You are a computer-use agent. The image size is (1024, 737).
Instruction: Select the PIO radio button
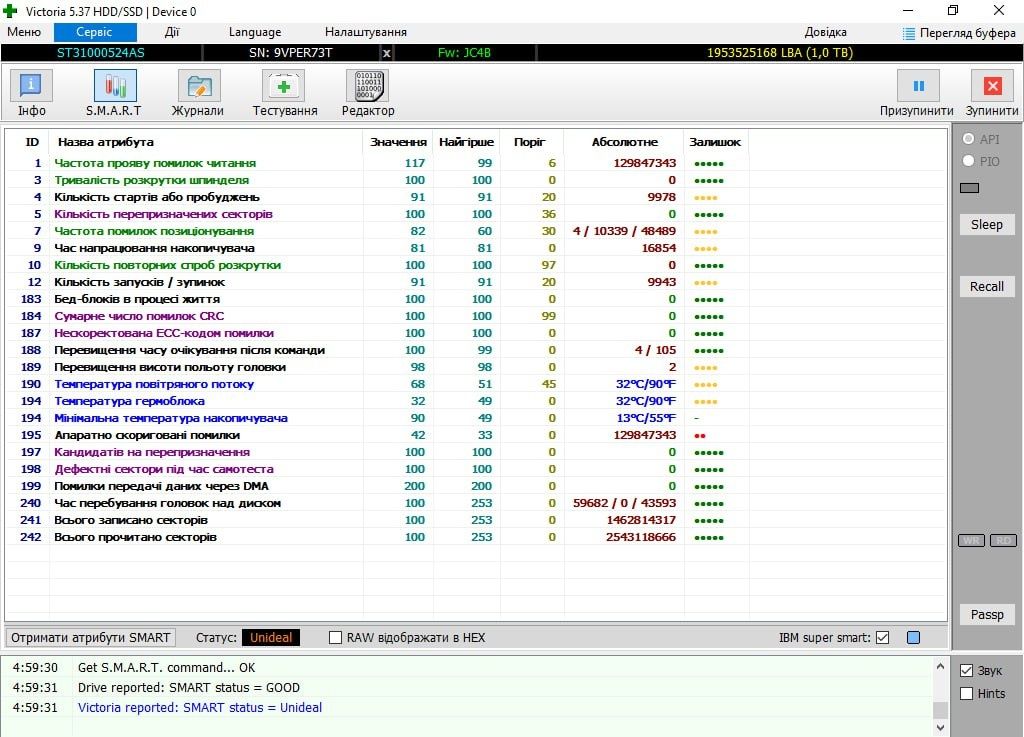pos(968,161)
